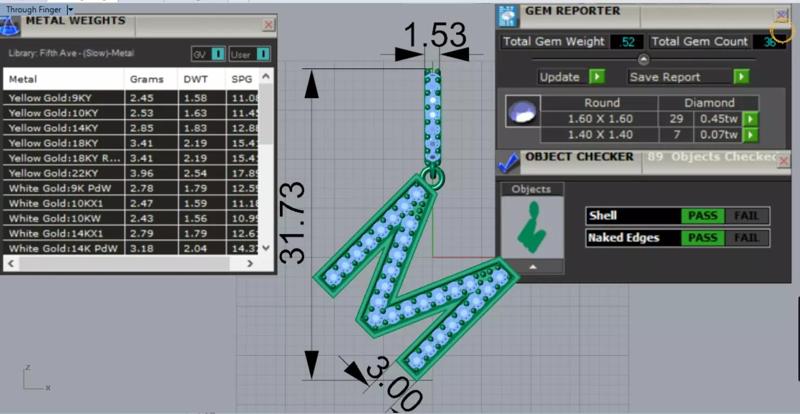This screenshot has height=414, width=800.
Task: Click metal list scroll right arrow
Action: point(249,263)
